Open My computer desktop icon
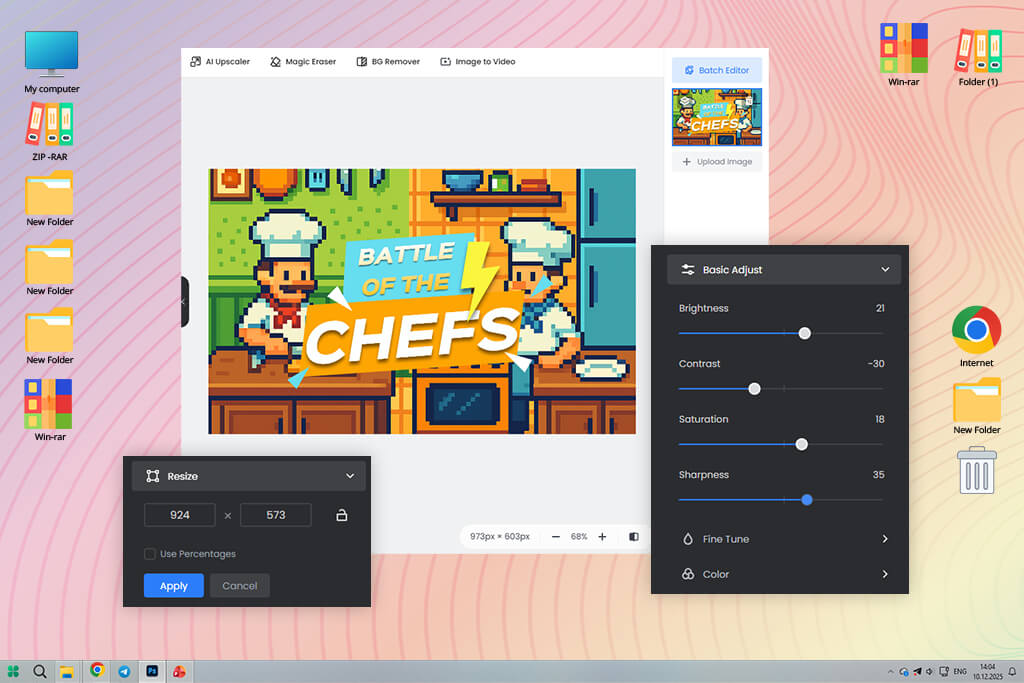Image resolution: width=1024 pixels, height=683 pixels. click(52, 62)
